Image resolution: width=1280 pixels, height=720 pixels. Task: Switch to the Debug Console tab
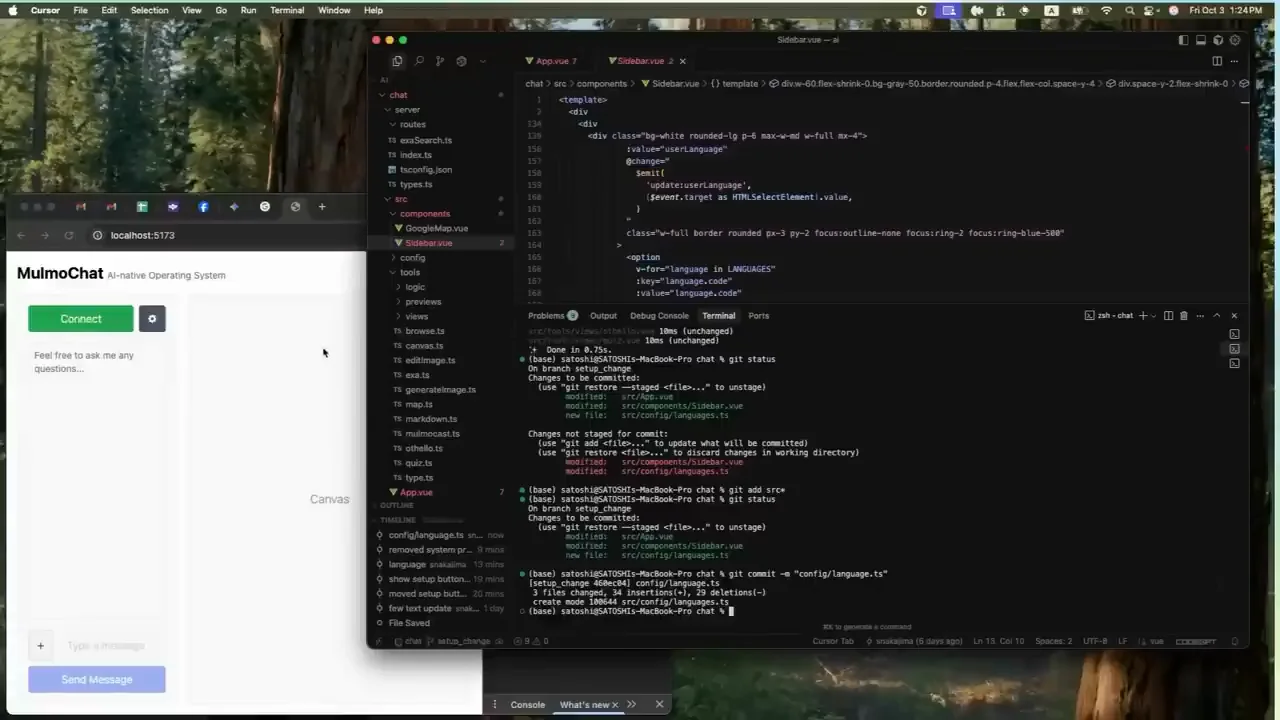[659, 316]
